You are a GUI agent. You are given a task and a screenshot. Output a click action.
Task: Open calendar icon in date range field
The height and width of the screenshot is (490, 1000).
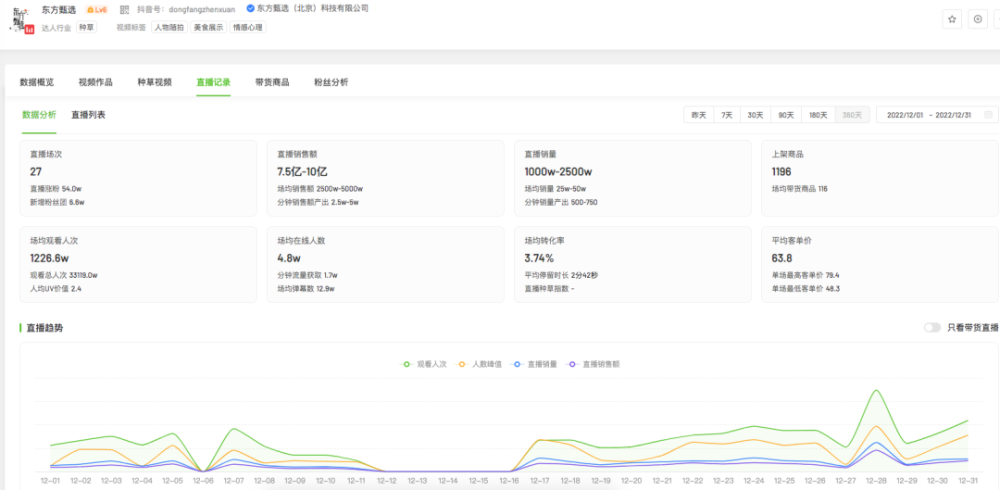[988, 115]
